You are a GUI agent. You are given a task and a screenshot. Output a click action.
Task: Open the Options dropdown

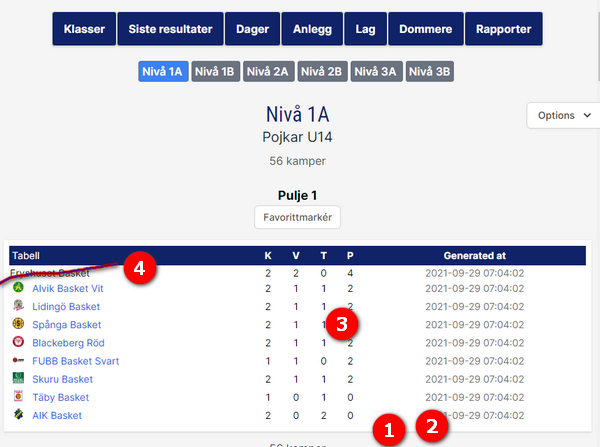[563, 115]
